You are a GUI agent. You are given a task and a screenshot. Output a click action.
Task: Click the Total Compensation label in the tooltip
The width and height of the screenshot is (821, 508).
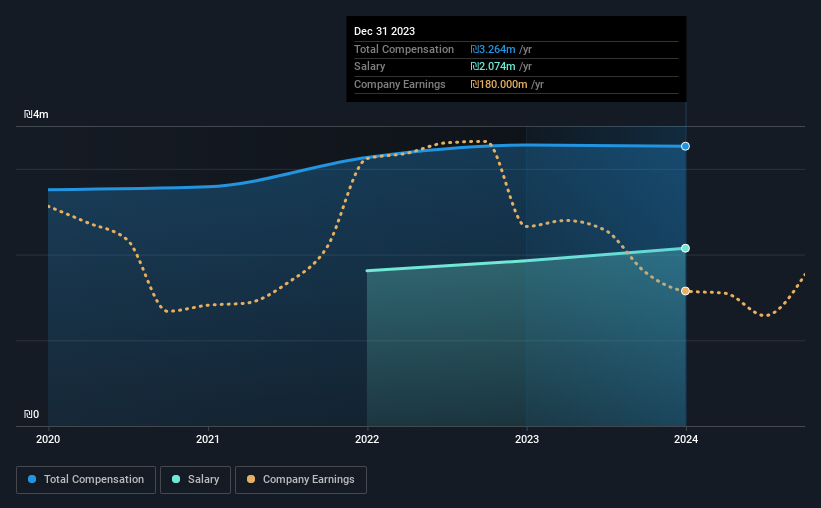click(404, 49)
